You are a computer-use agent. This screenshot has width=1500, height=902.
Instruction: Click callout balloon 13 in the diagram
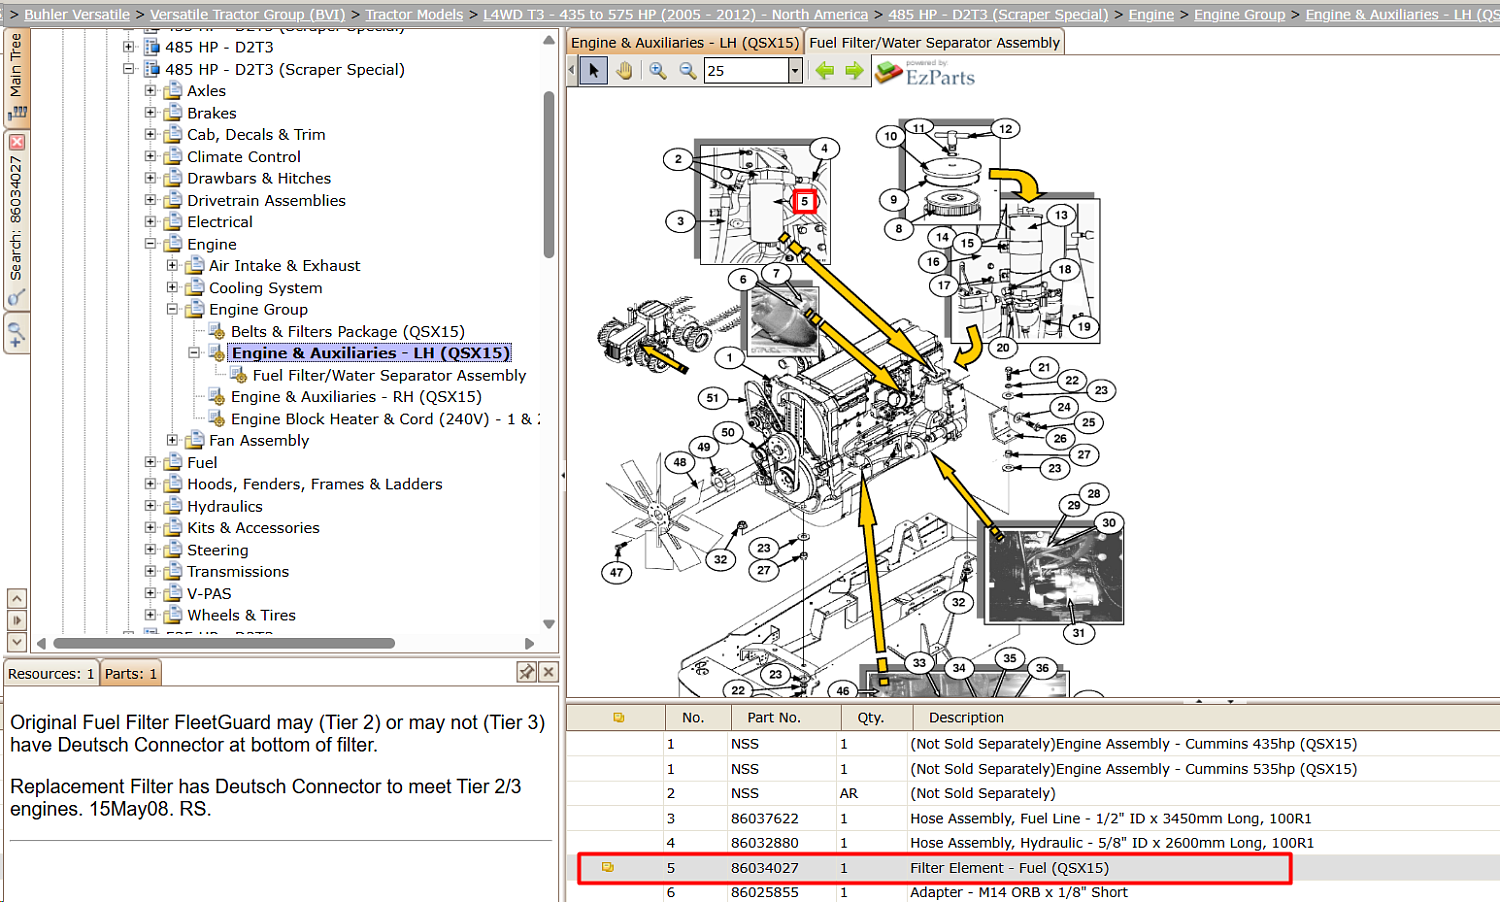[x=1061, y=215]
